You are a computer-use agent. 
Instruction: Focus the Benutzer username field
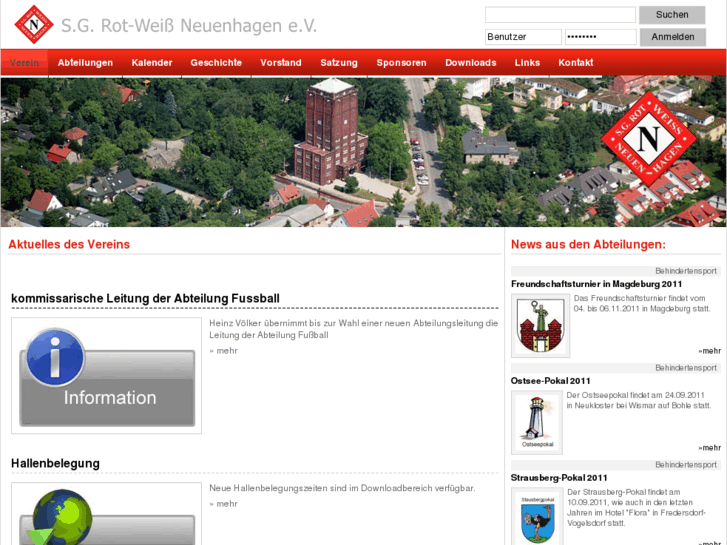[x=523, y=37]
